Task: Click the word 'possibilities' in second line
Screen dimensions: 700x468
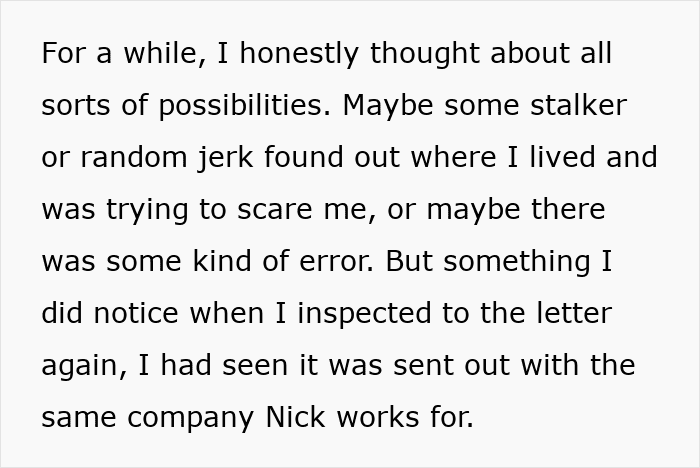Action: (x=244, y=105)
